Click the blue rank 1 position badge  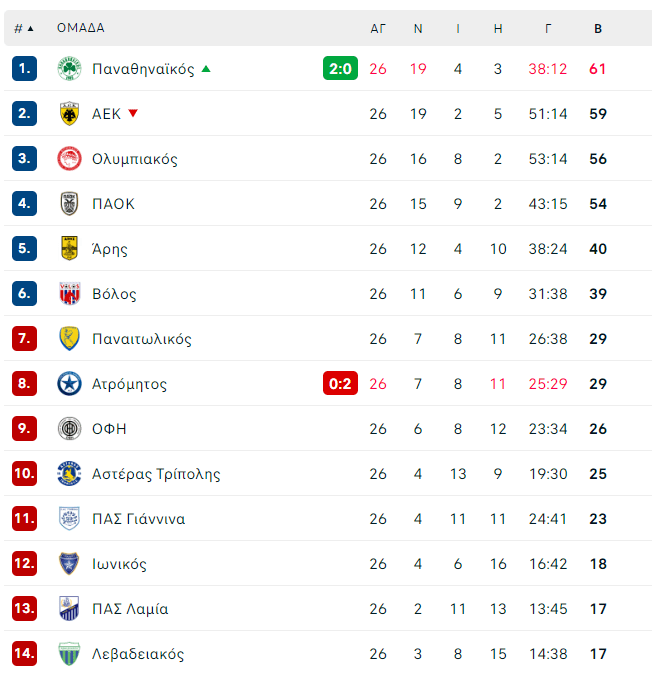click(x=25, y=69)
